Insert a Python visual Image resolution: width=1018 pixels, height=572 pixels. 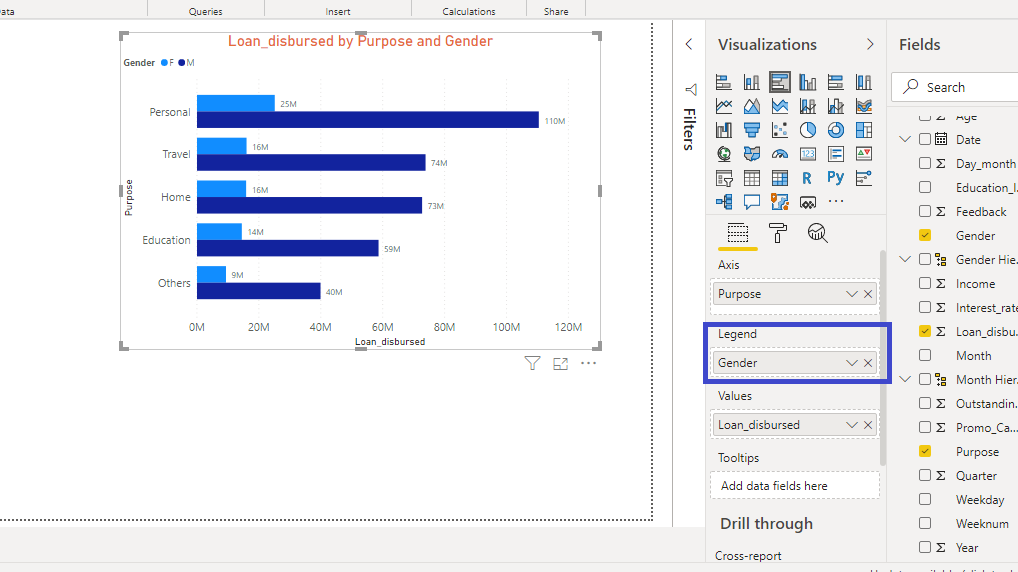coord(836,178)
